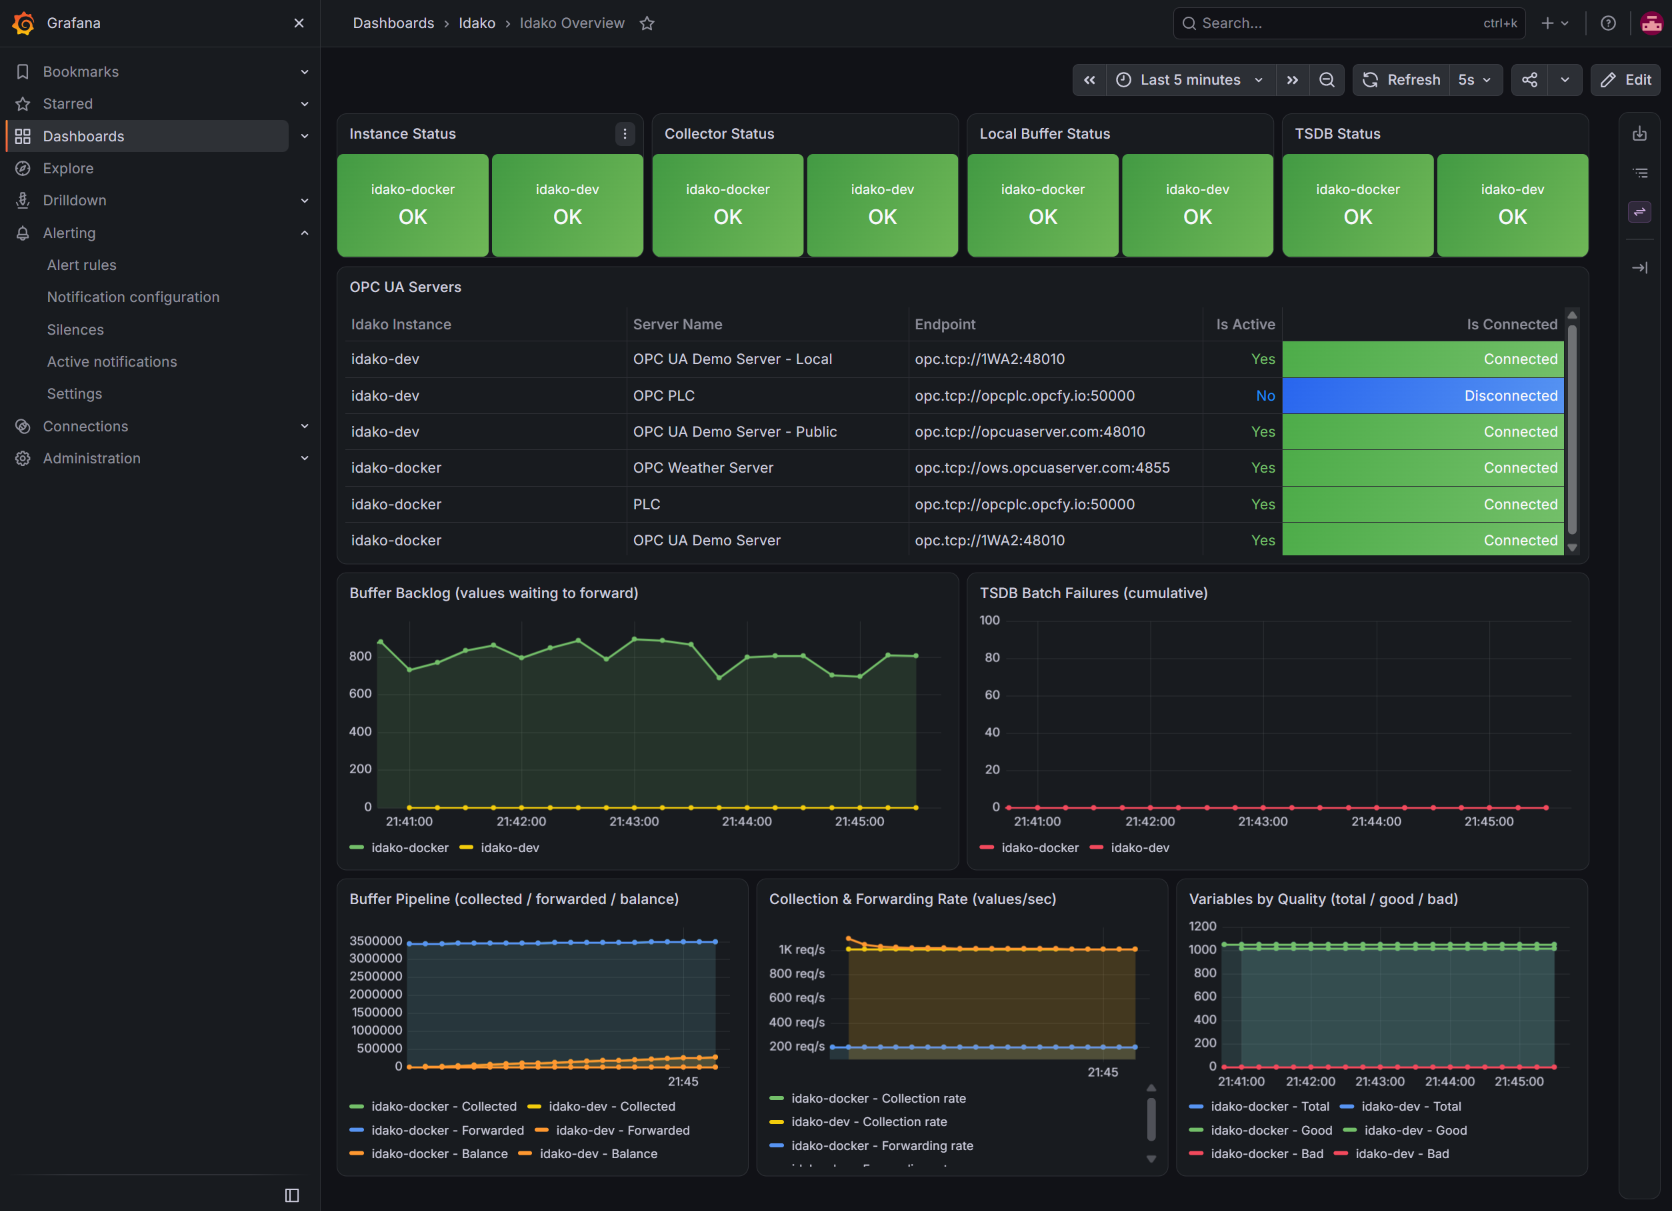Expand the share options chevron
Screen dimensions: 1672x1211
[1565, 80]
